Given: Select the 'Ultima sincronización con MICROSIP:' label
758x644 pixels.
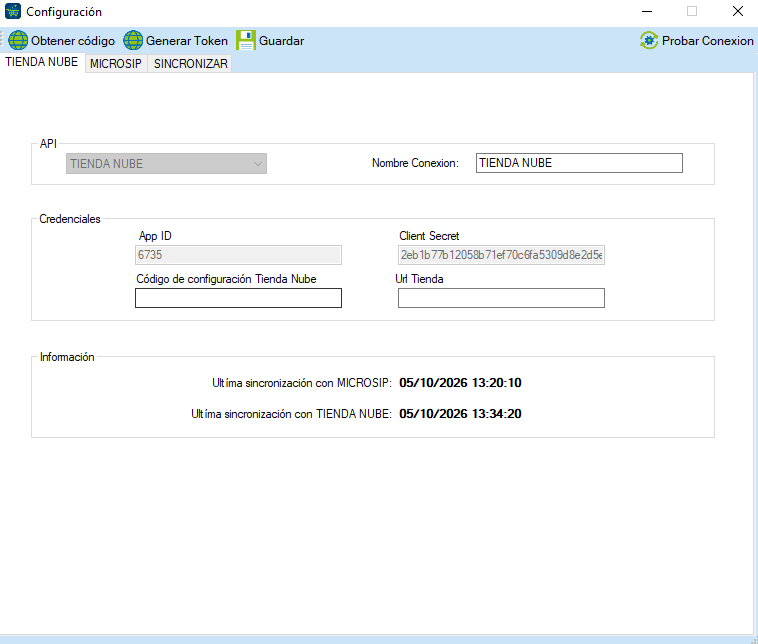Looking at the screenshot, I should [302, 383].
